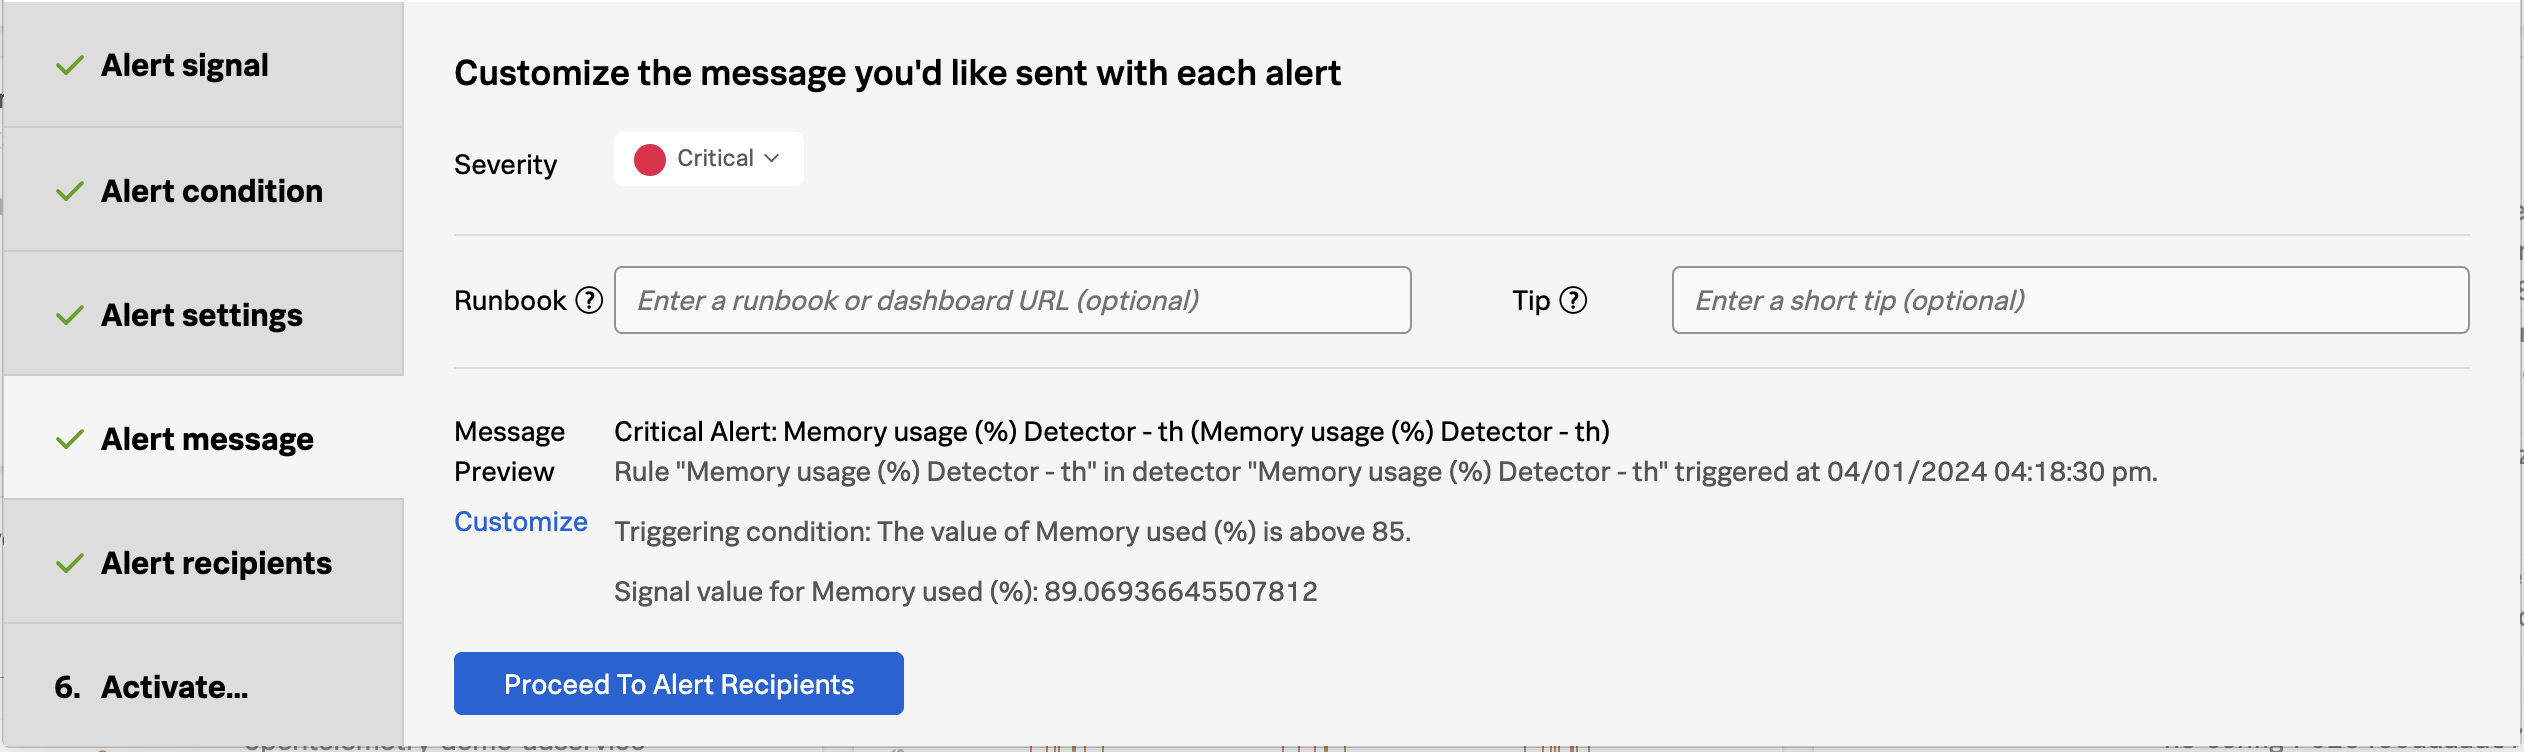Image resolution: width=2524 pixels, height=752 pixels.
Task: Switch to the Alert signal step
Action: point(185,65)
